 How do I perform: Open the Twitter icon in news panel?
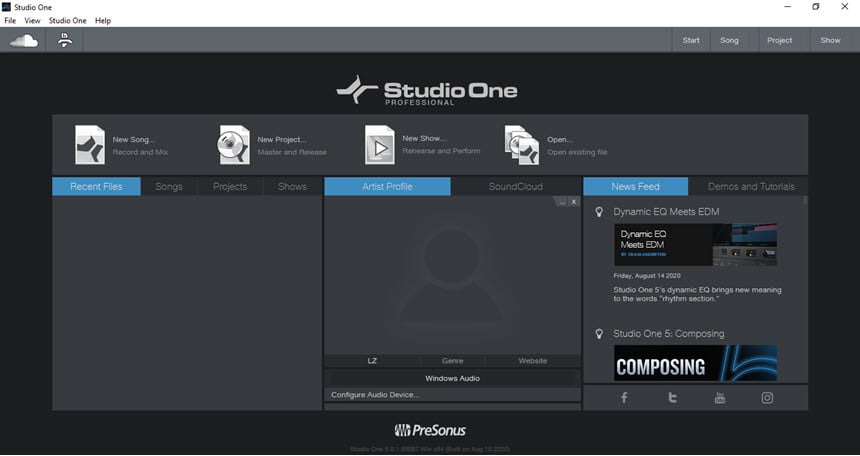click(x=672, y=398)
